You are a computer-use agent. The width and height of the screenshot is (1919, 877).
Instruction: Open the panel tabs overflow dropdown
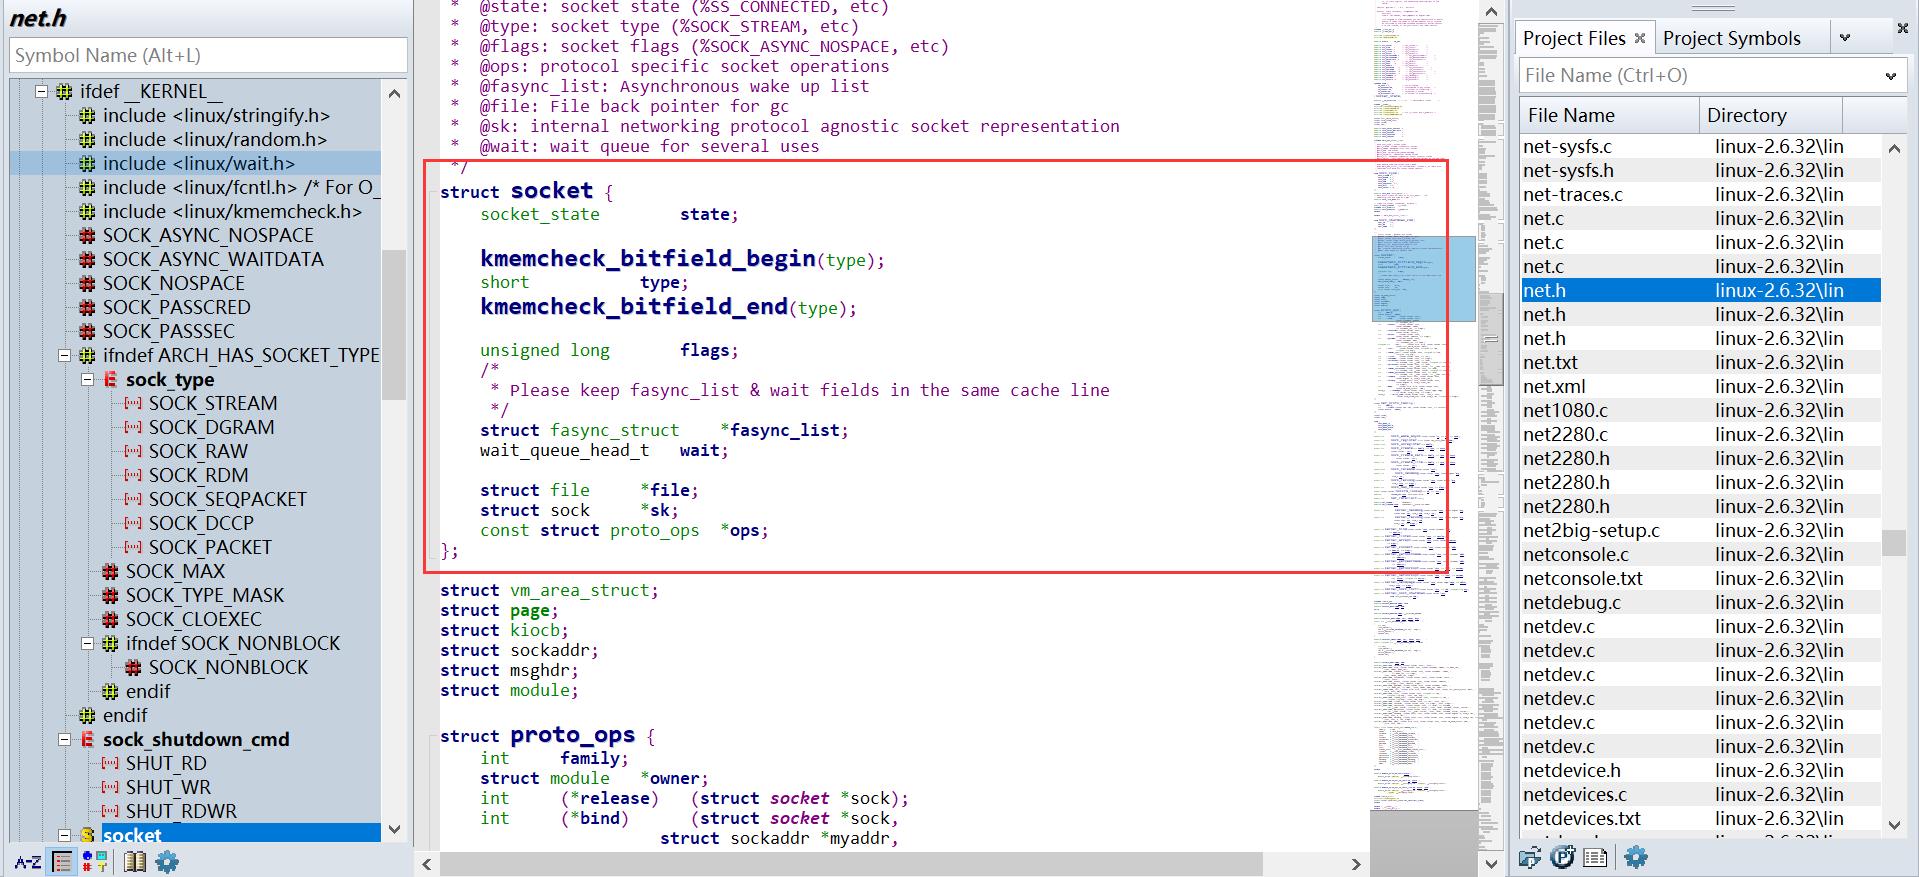click(1845, 38)
